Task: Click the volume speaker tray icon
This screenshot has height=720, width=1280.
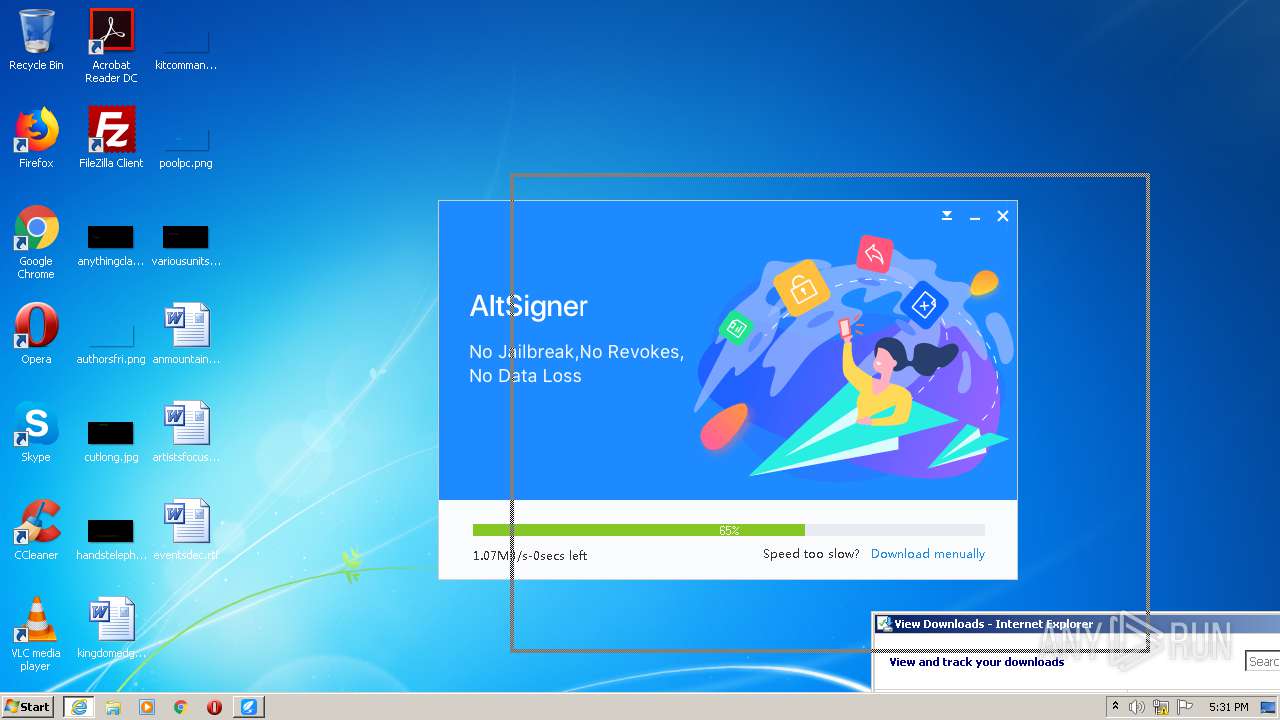Action: point(1137,707)
